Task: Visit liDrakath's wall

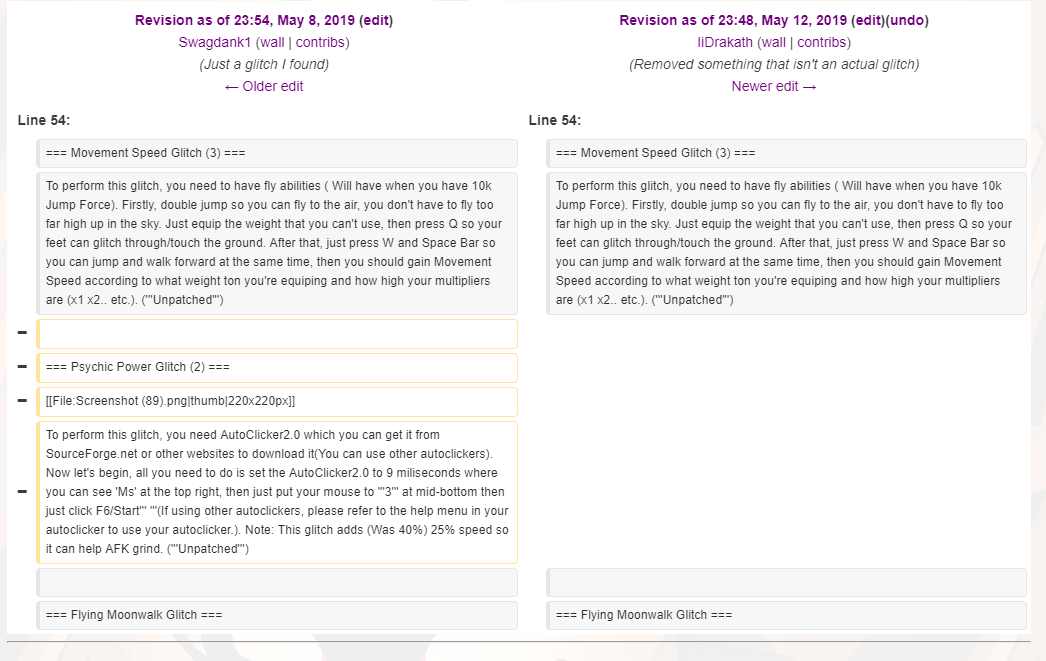Action: tap(773, 42)
